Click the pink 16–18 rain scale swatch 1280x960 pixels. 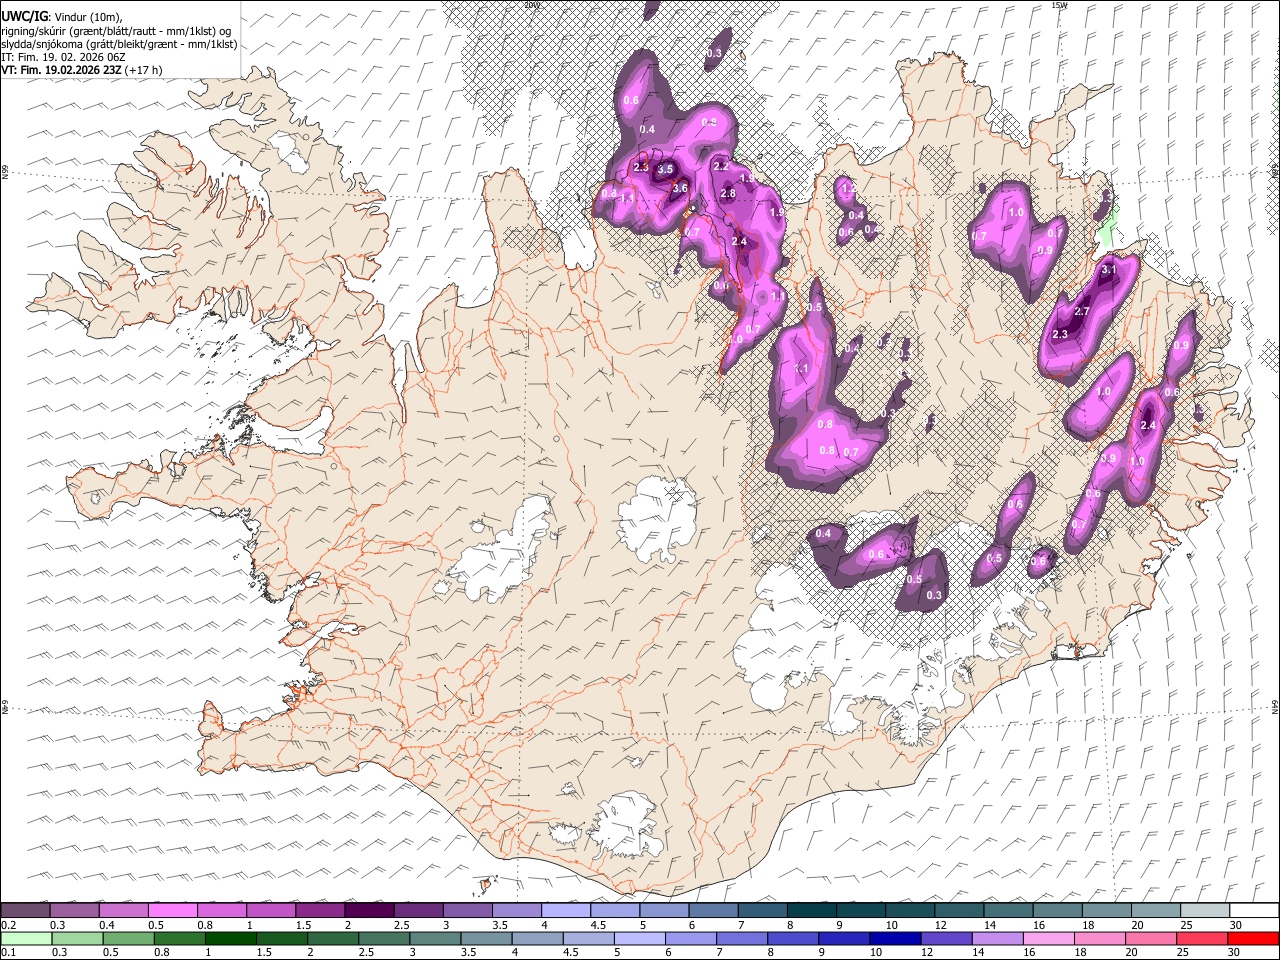coord(1048,938)
